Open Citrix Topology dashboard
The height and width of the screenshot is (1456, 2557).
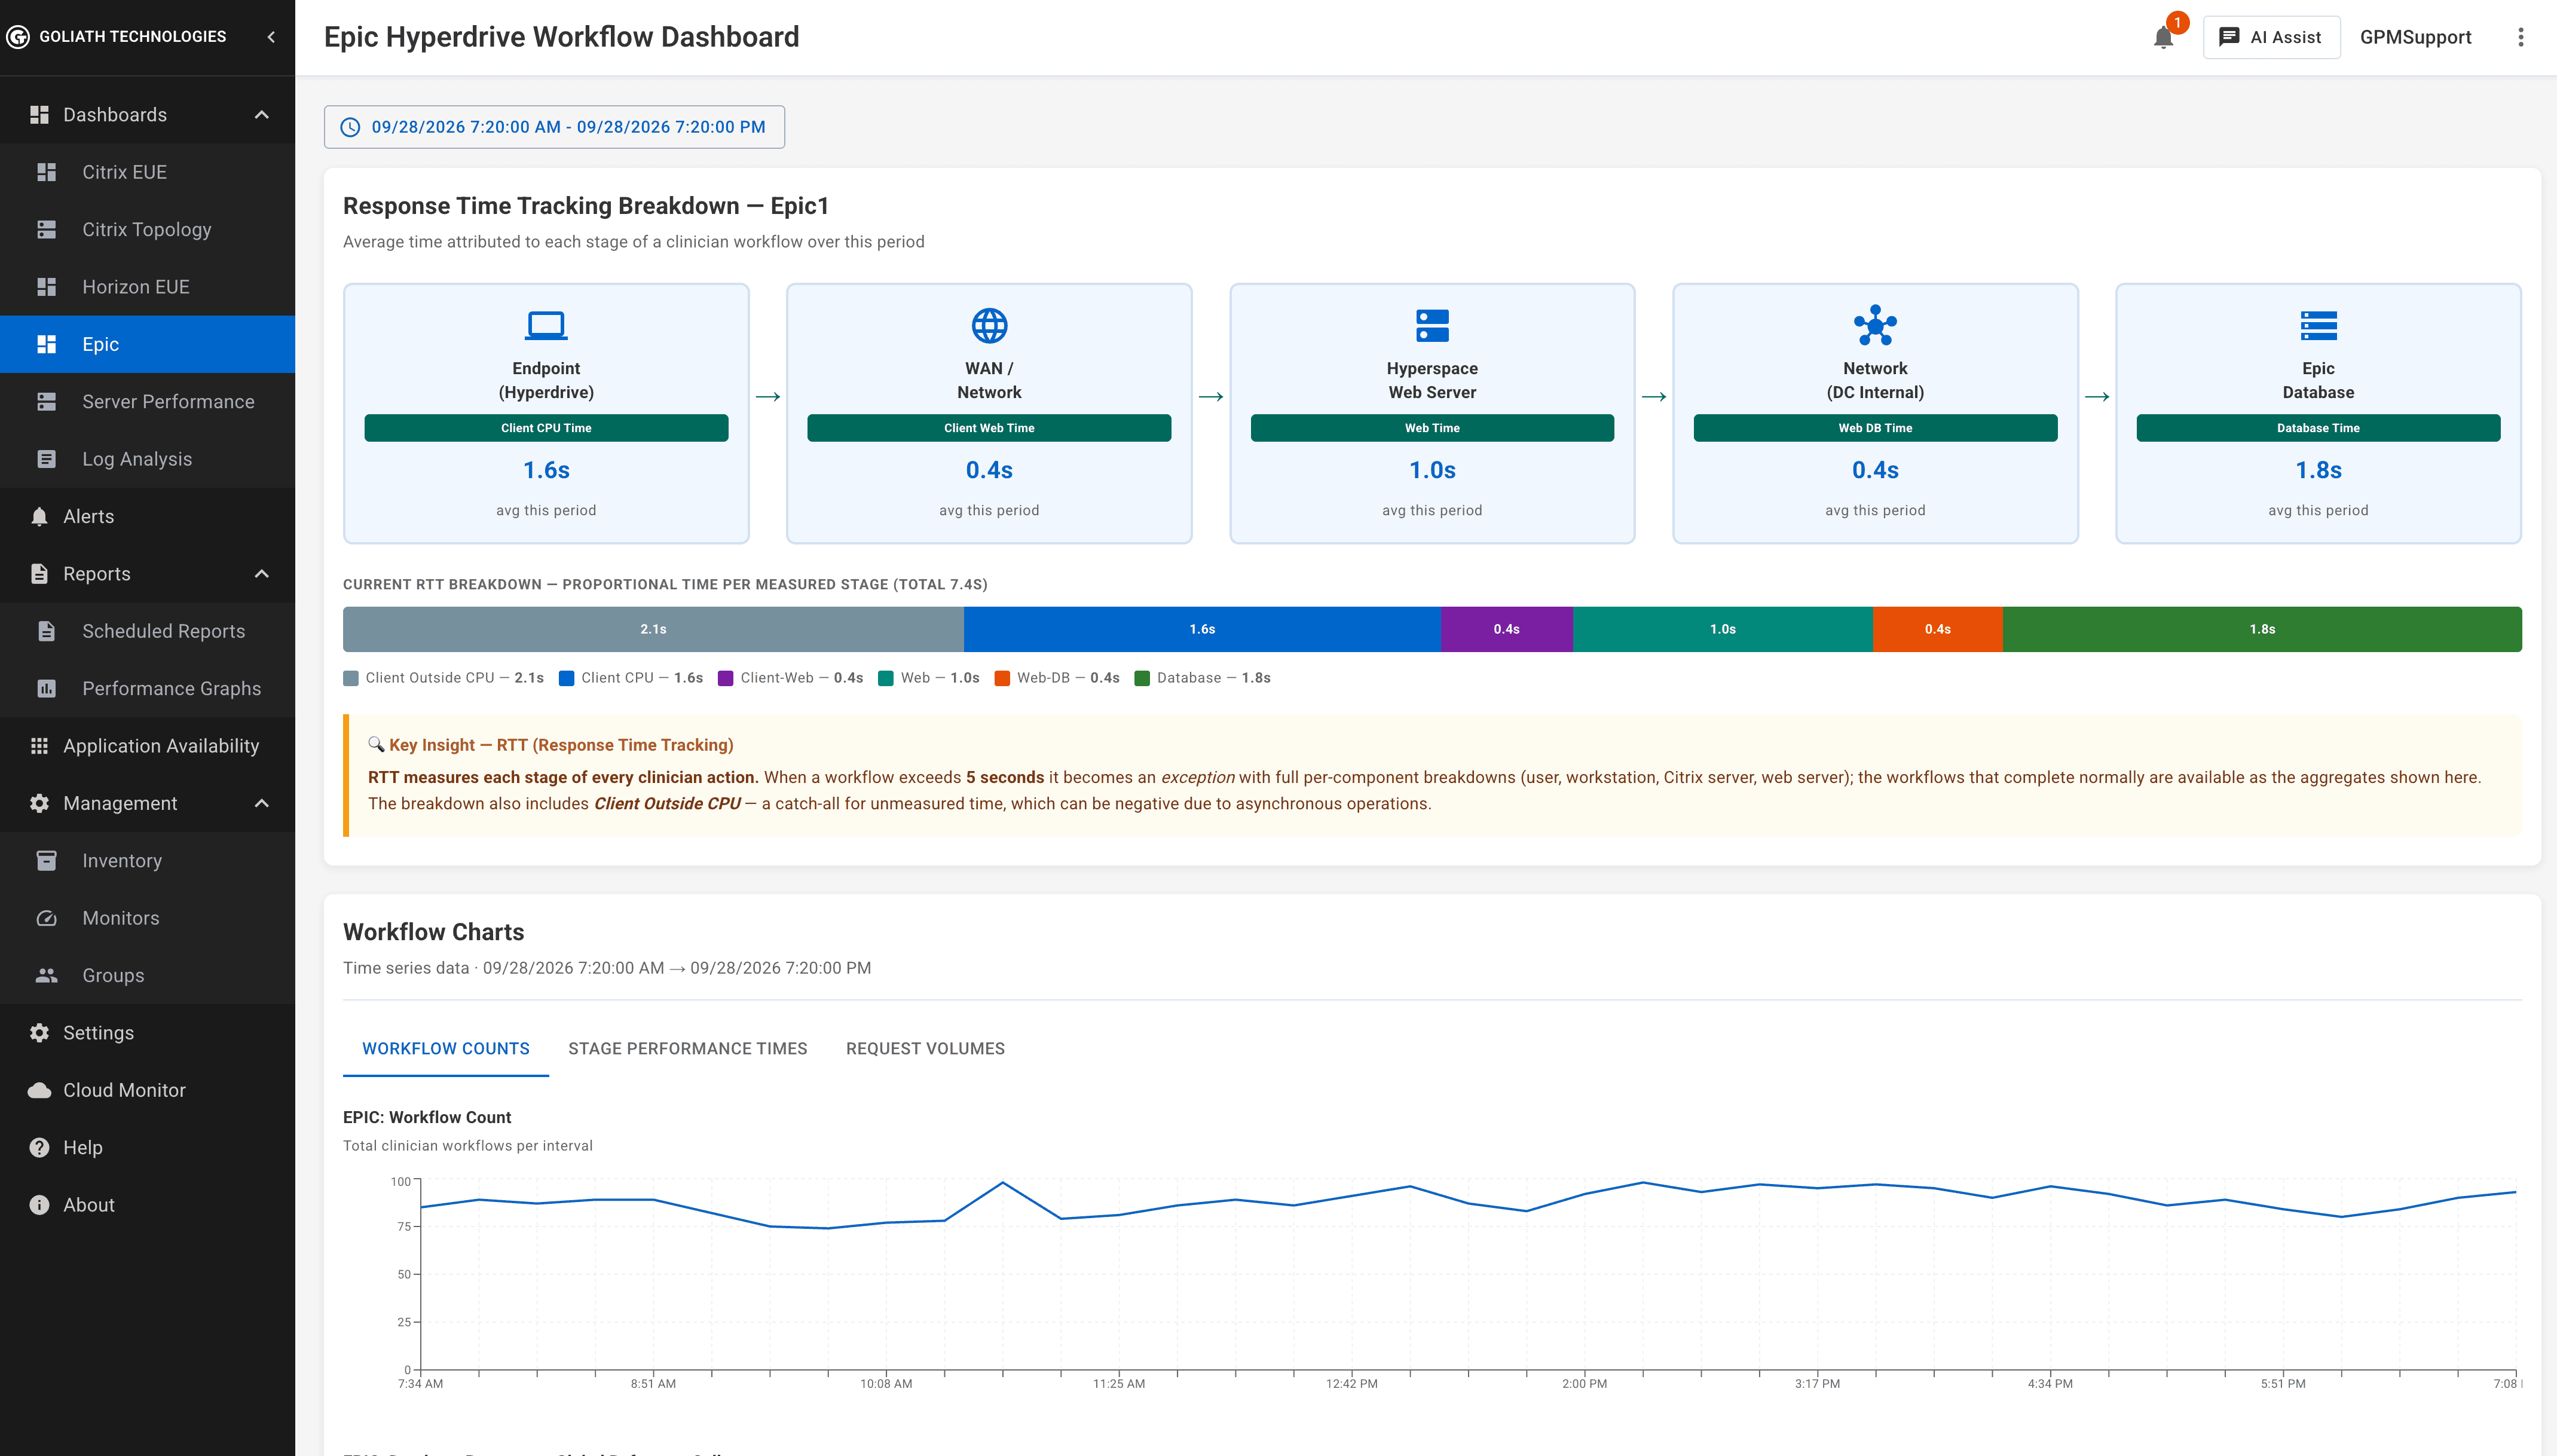pyautogui.click(x=148, y=229)
